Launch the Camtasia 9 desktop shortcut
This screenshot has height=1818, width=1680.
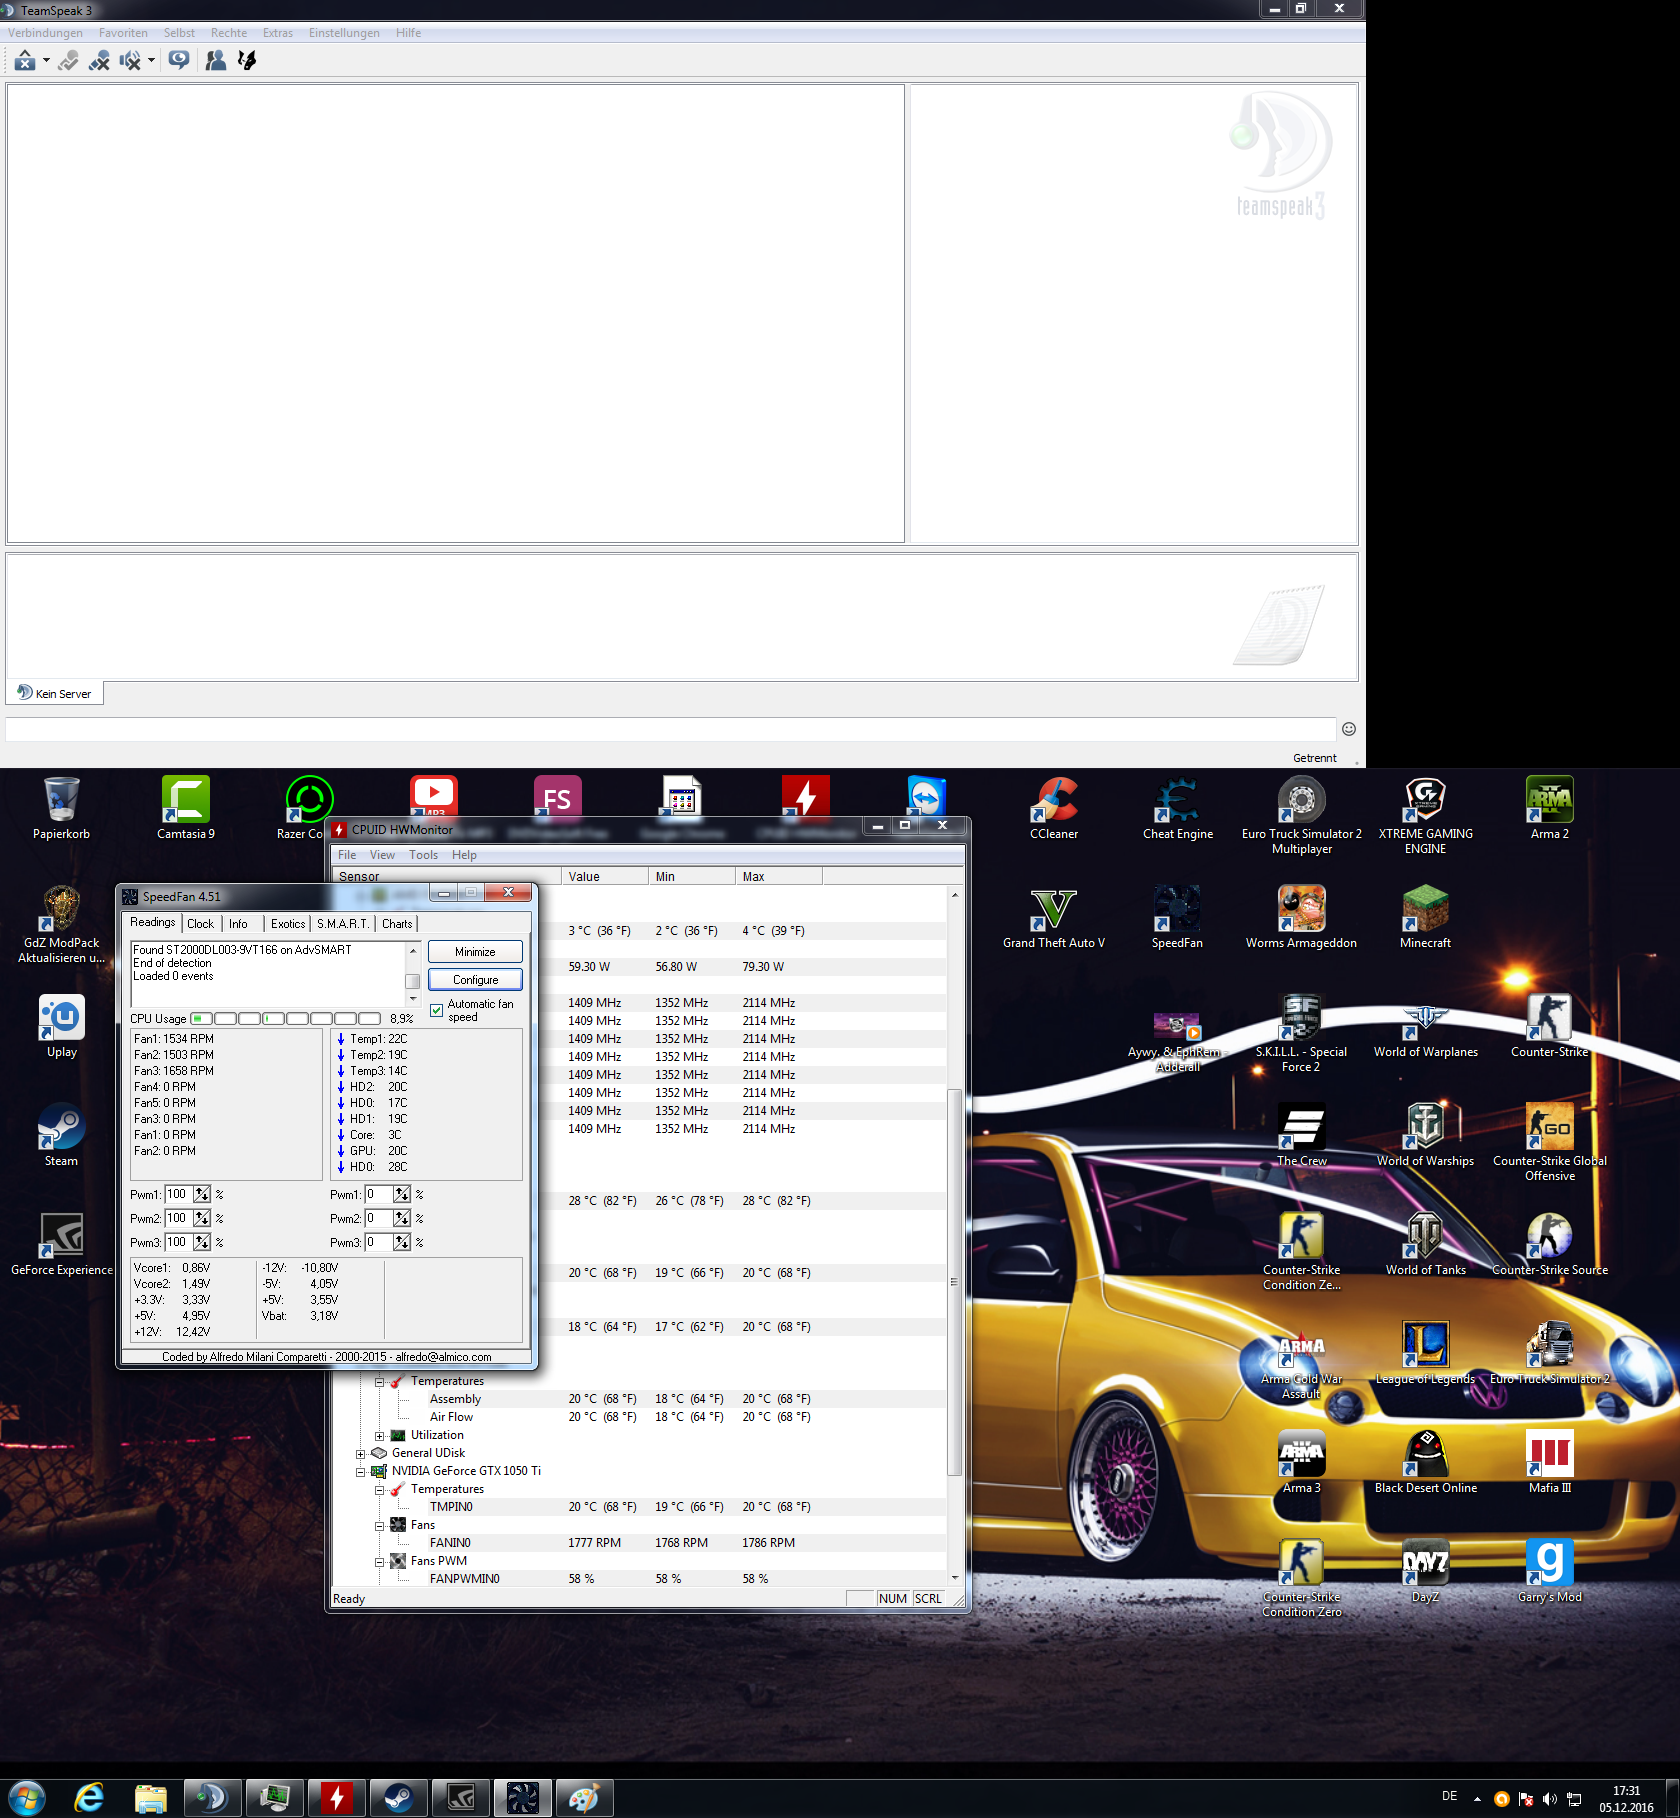186,809
